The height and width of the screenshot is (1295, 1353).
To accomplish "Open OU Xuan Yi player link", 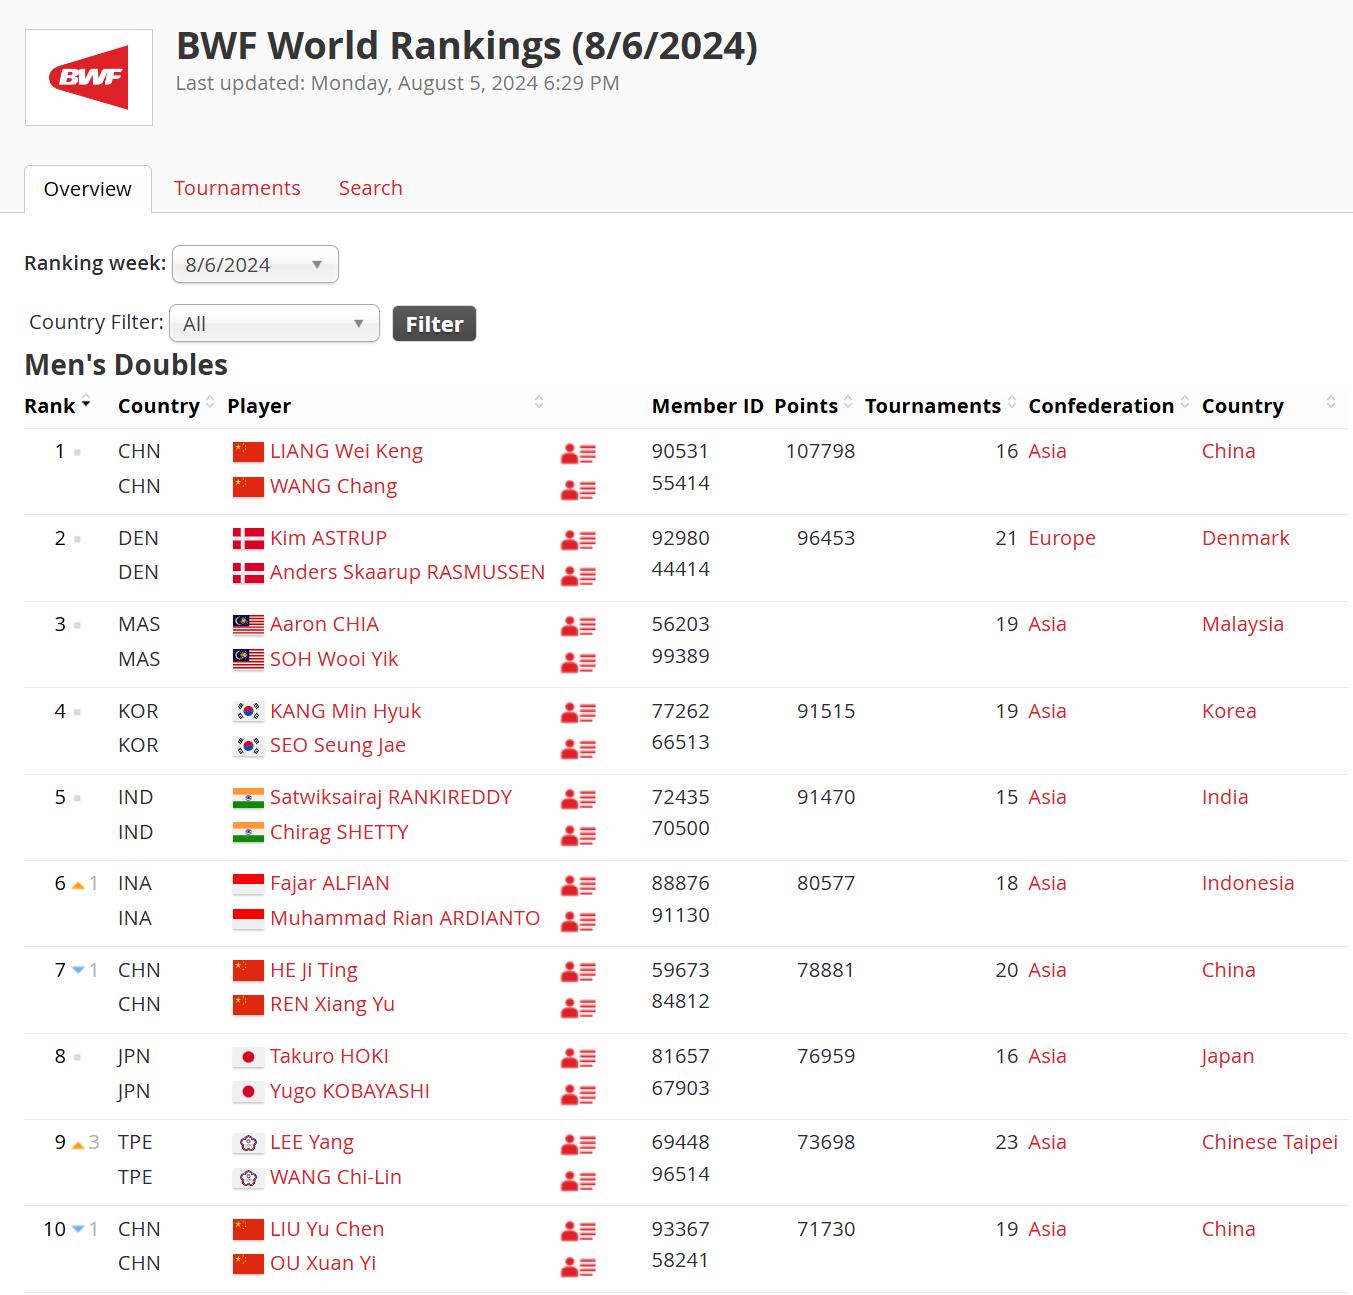I will point(323,1263).
